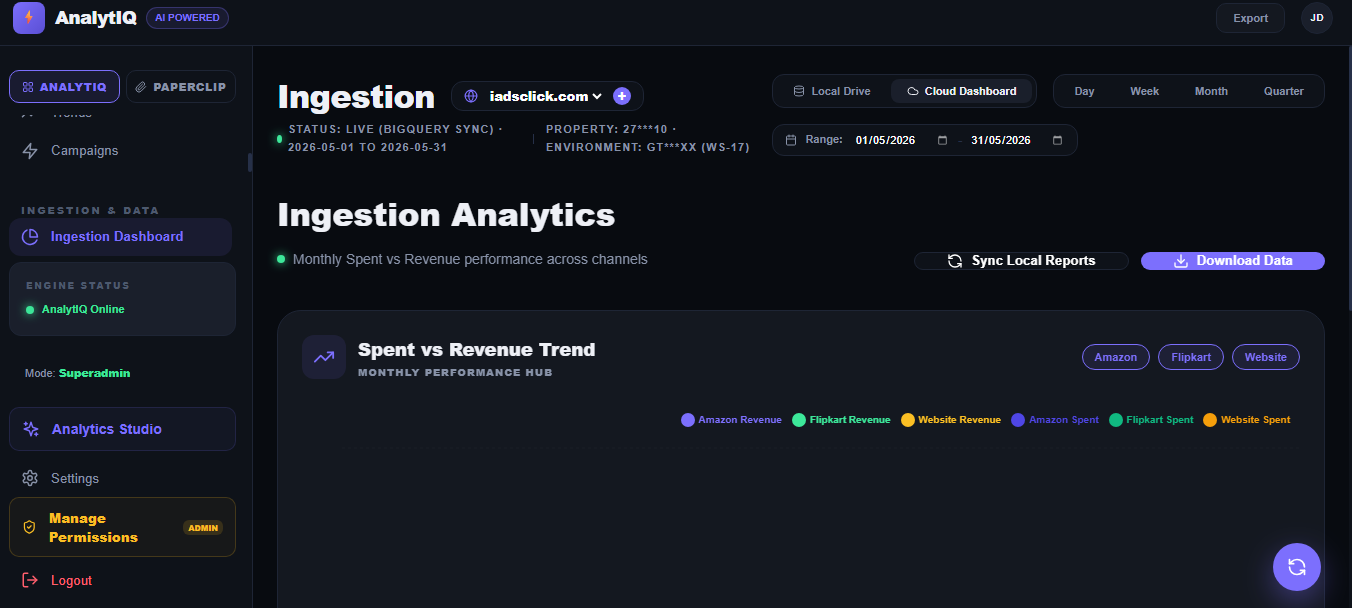The image size is (1352, 608).
Task: Click the Cloud Dashboard cloud icon
Action: coord(913,91)
